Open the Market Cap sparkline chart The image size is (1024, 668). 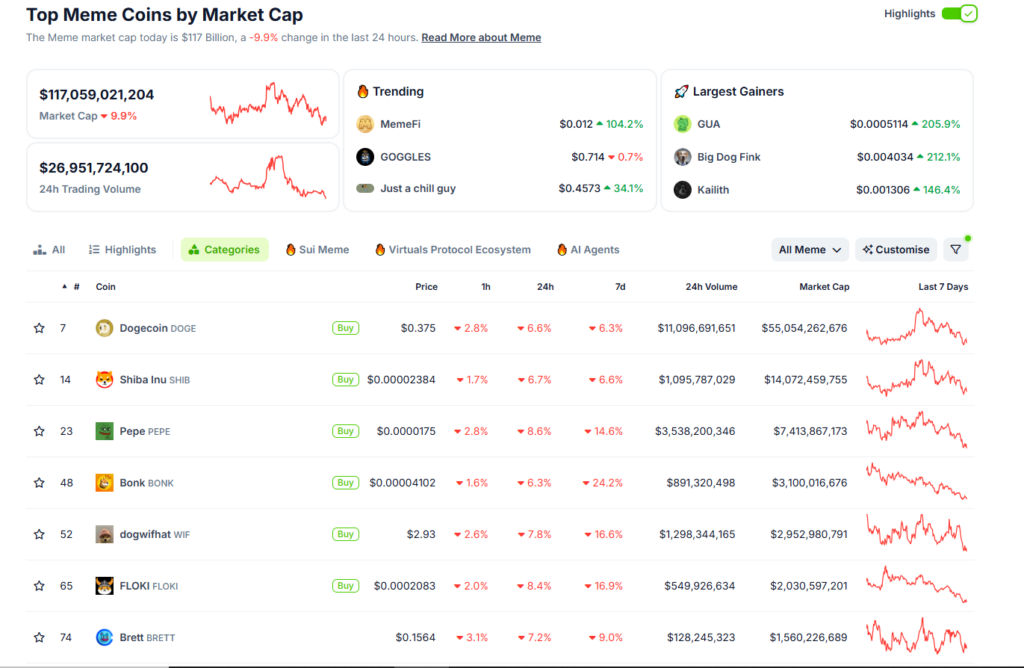click(x=268, y=103)
